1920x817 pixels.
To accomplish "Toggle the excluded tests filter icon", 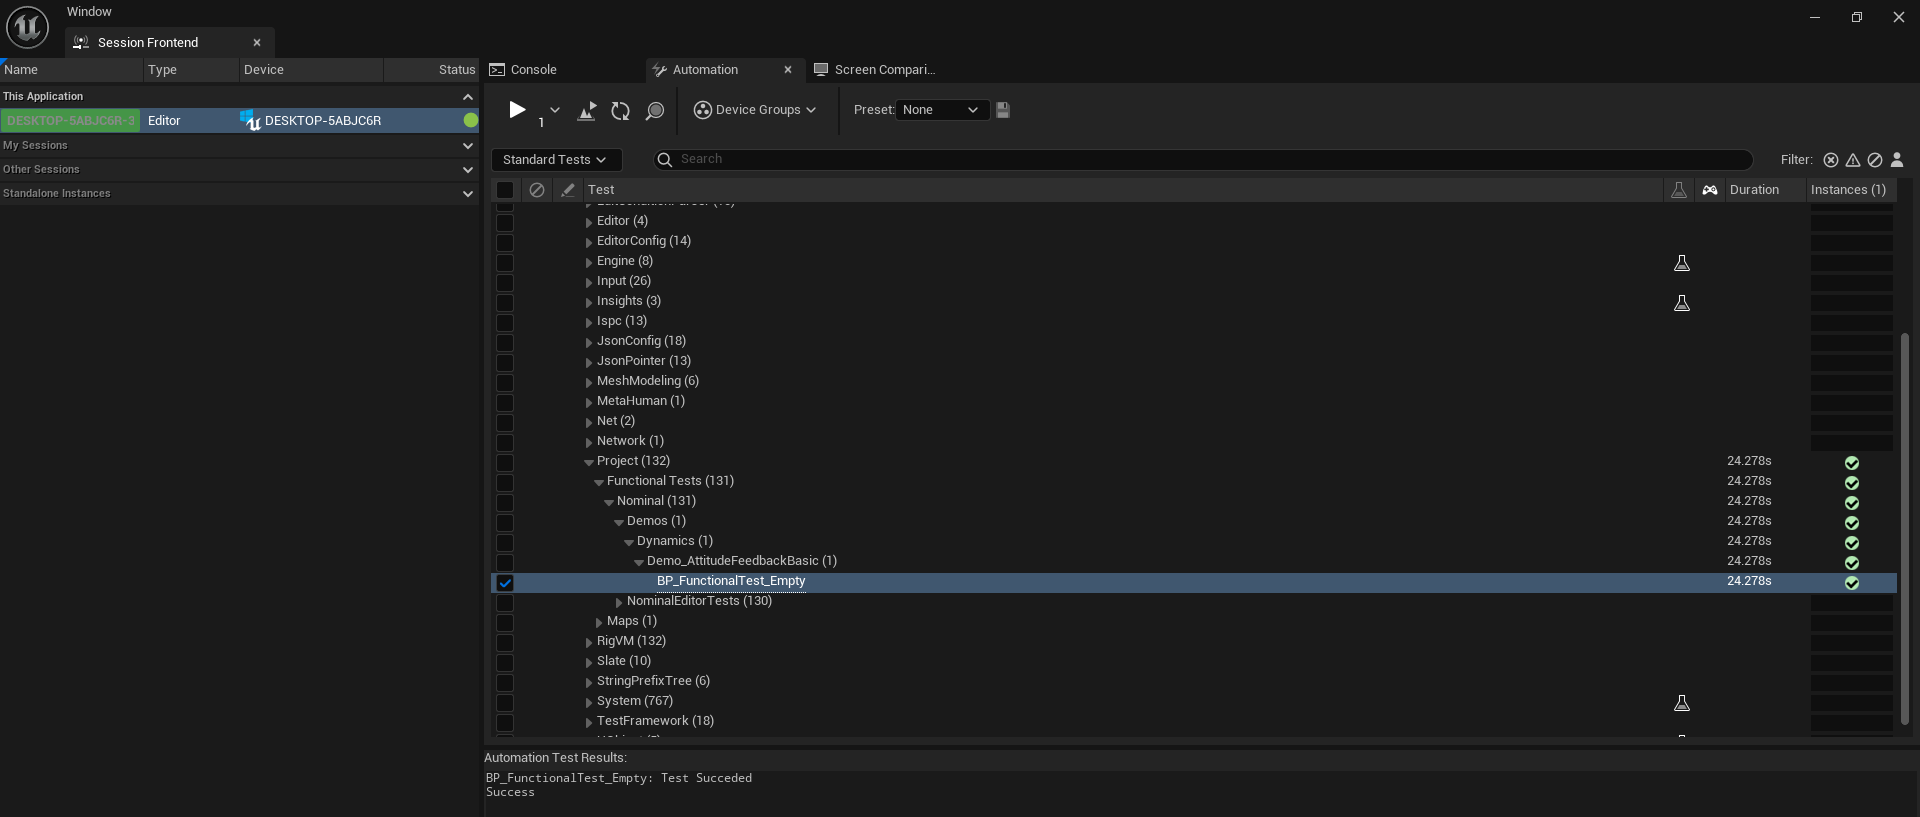I will [x=1875, y=160].
